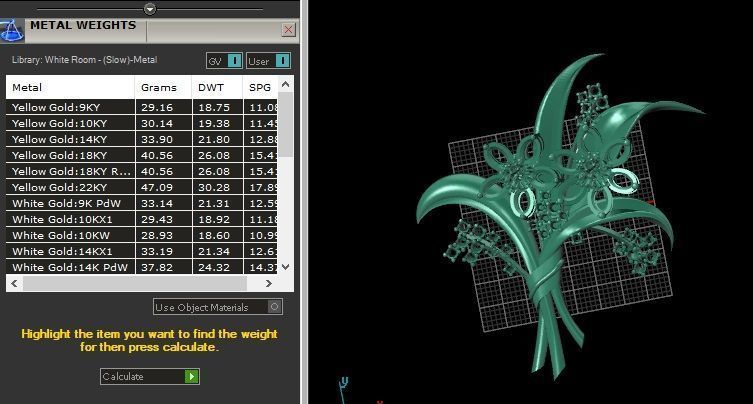Click the table scroll up arrow
753x404 pixels.
click(x=285, y=84)
